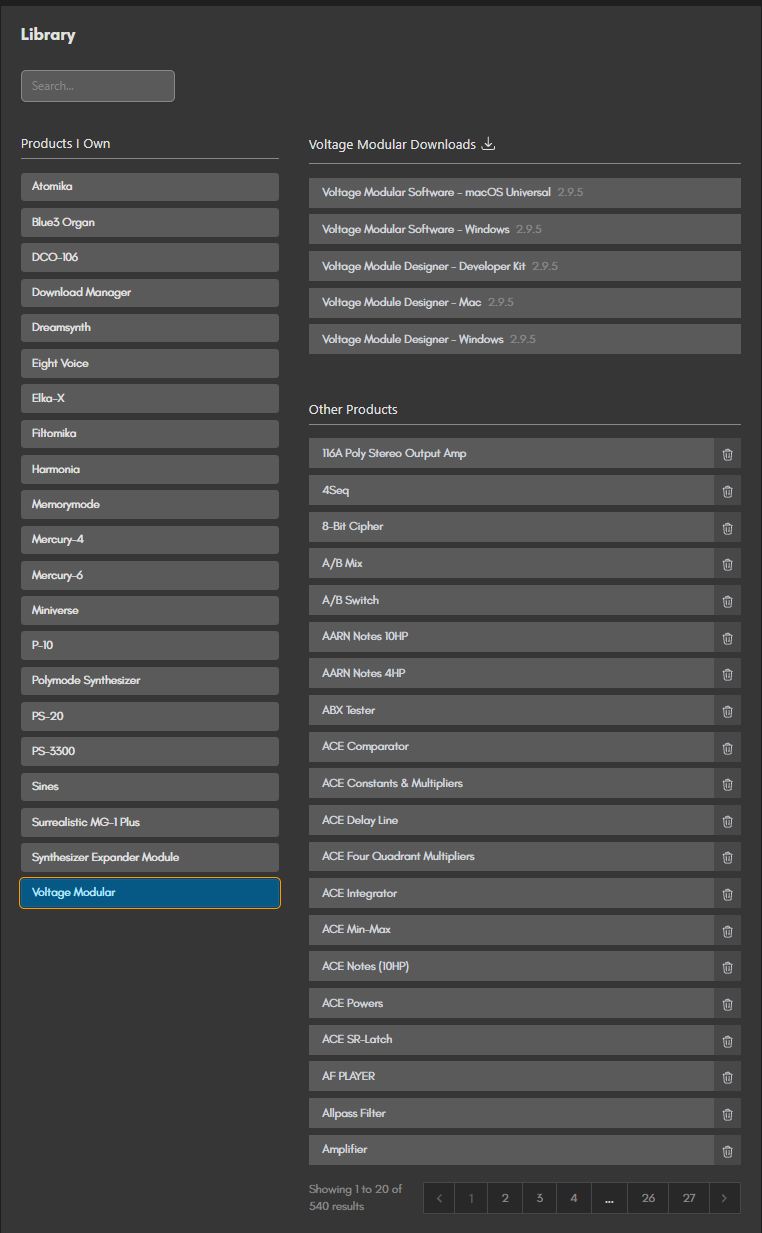Viewport: 762px width, 1233px height.
Task: Select Atomika in Products I Own
Action: click(x=150, y=187)
